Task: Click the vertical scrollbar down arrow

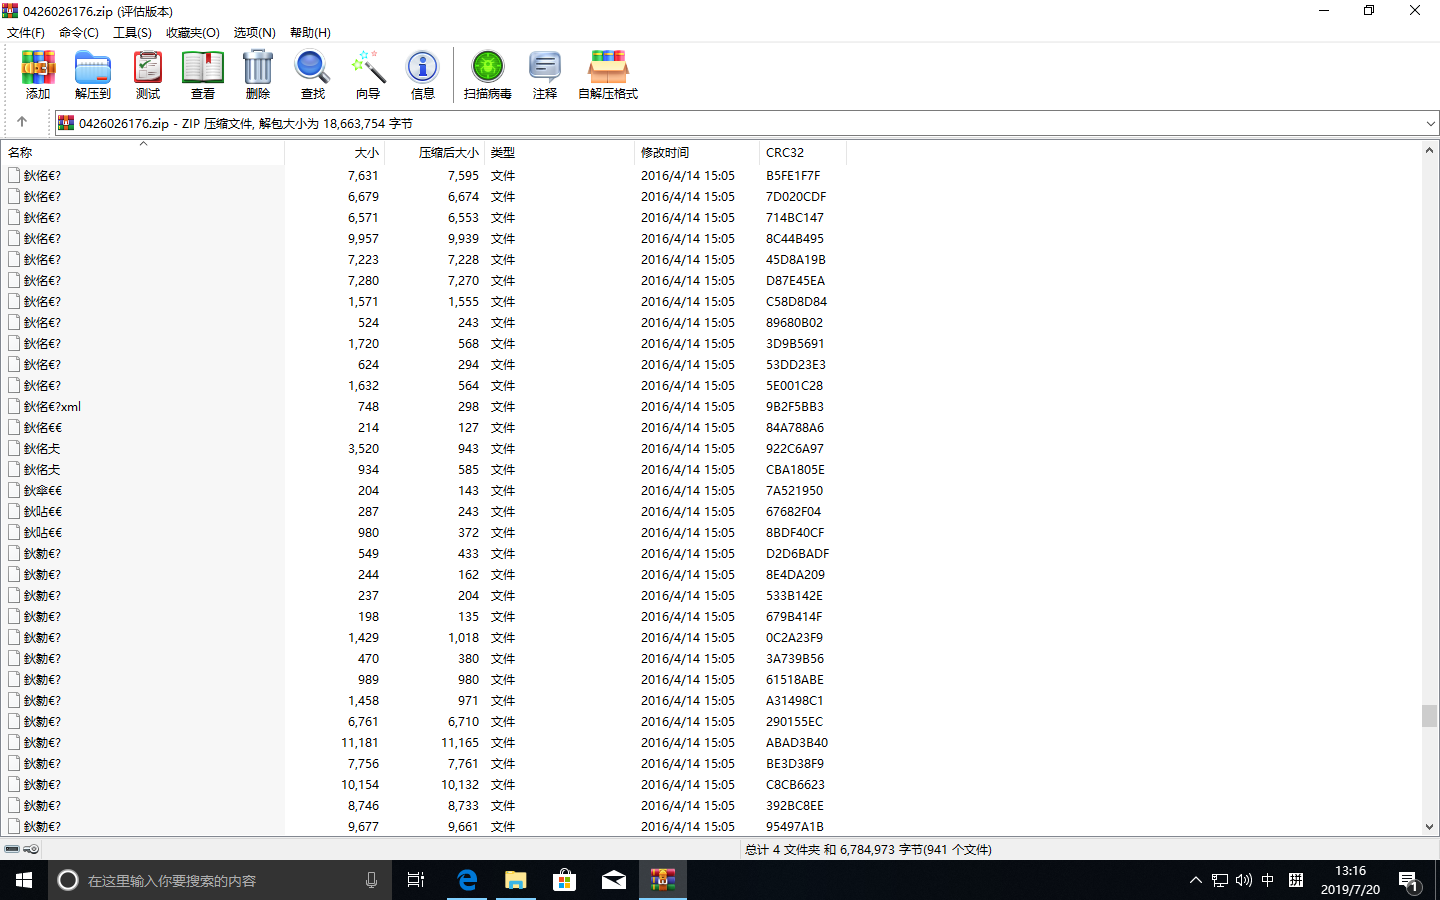Action: (1429, 827)
